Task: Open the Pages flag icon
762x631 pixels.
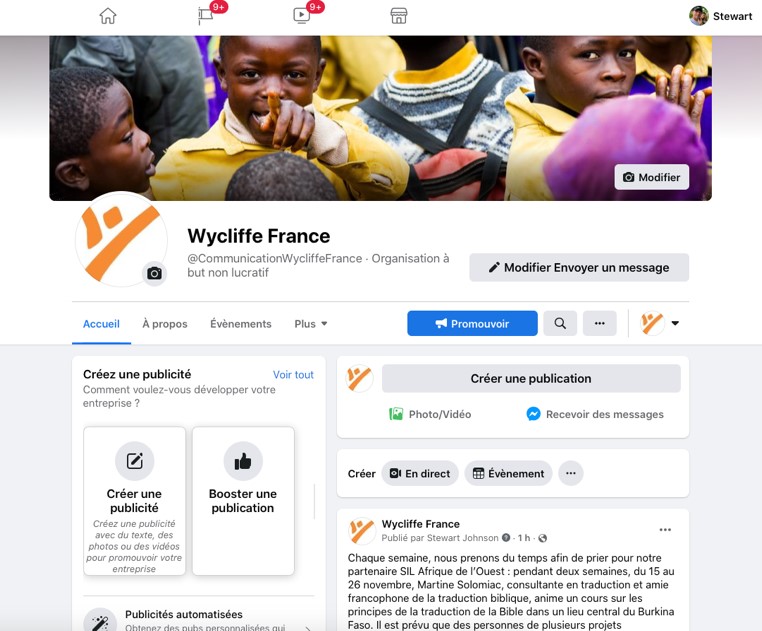Action: pos(206,16)
